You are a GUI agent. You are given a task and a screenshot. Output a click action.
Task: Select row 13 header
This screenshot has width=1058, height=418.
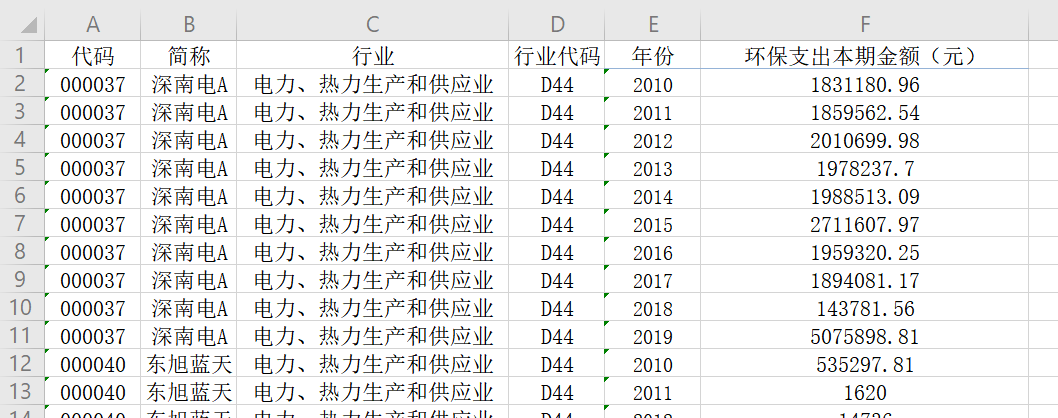20,392
